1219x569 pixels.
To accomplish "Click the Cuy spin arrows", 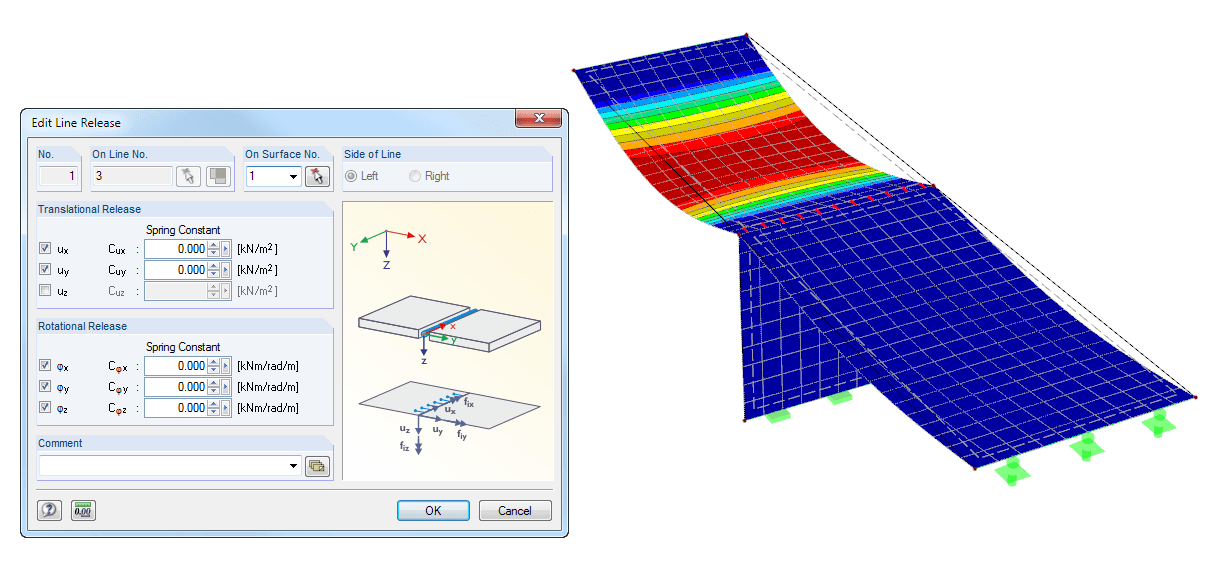I will [x=213, y=270].
